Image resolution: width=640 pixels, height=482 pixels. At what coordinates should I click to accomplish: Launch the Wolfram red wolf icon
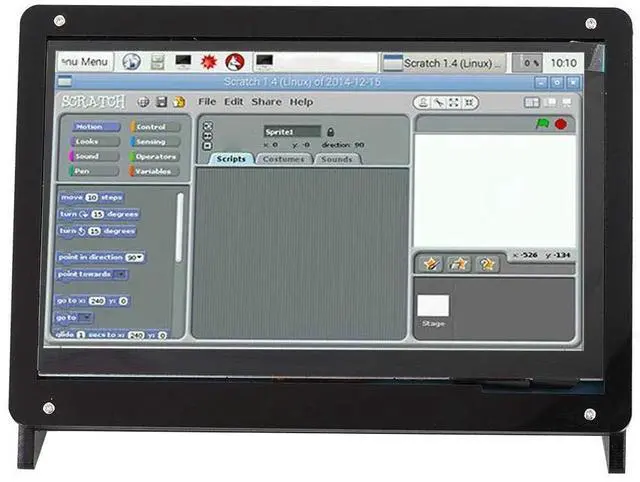click(x=235, y=62)
